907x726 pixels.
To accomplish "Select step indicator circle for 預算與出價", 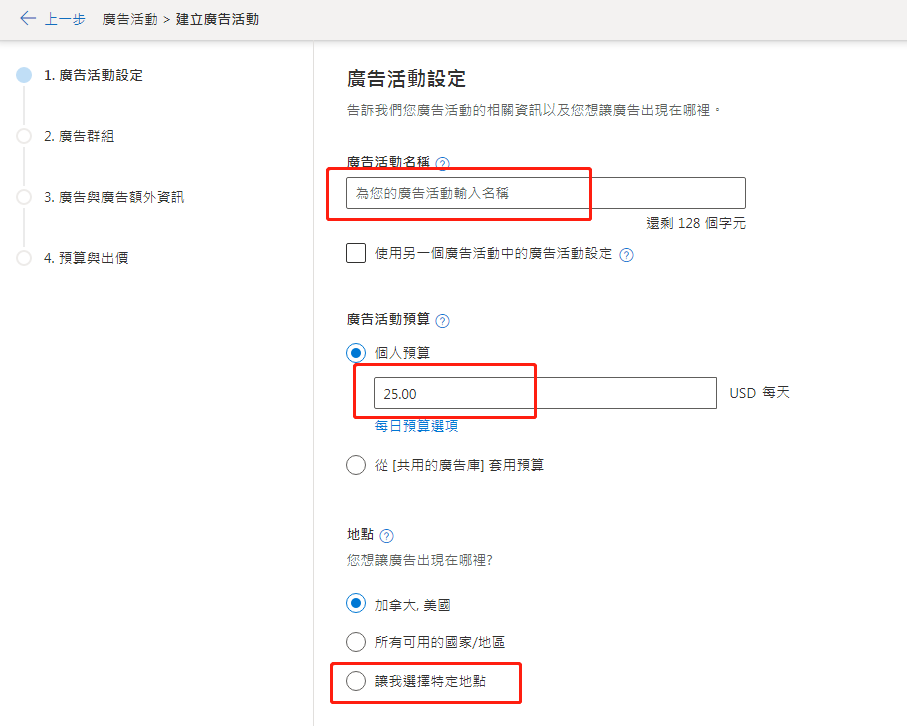I will pos(22,258).
